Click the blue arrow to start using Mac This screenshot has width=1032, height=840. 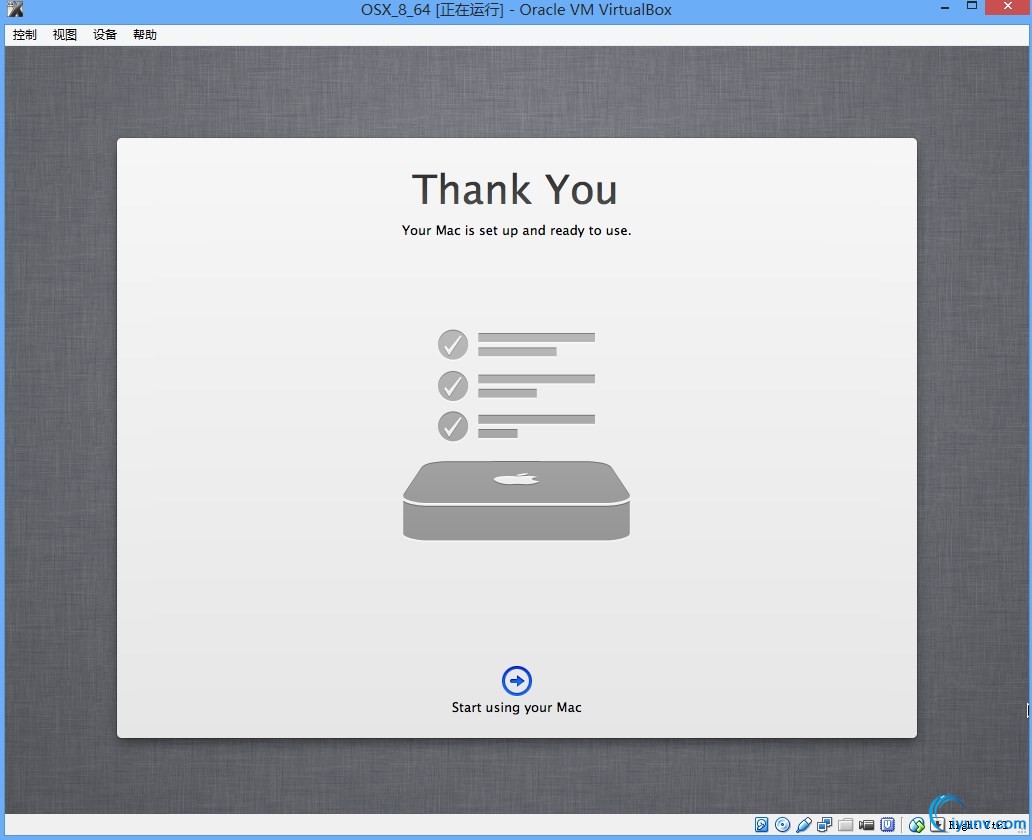517,681
